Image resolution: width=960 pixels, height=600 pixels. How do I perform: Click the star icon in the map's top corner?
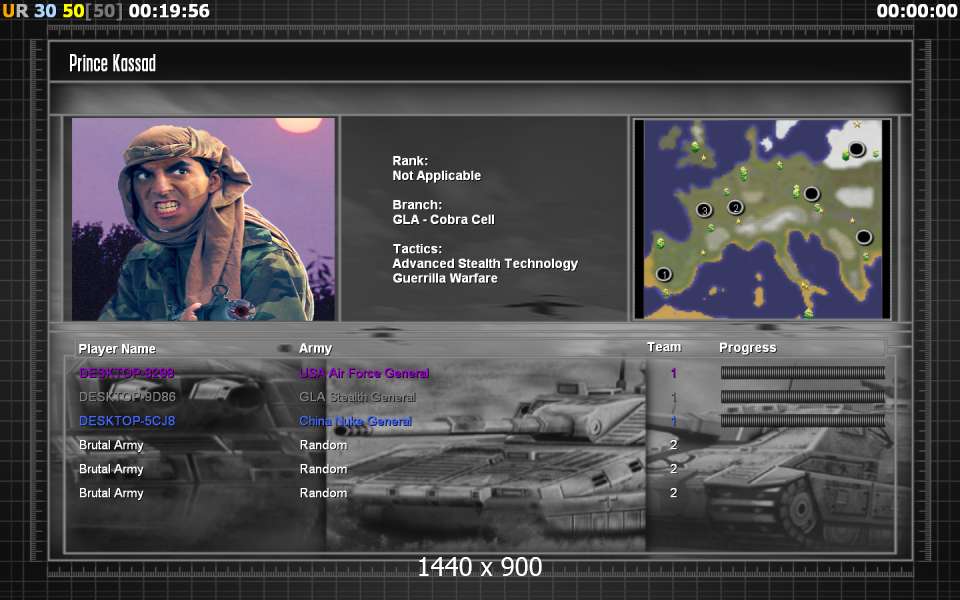(857, 125)
